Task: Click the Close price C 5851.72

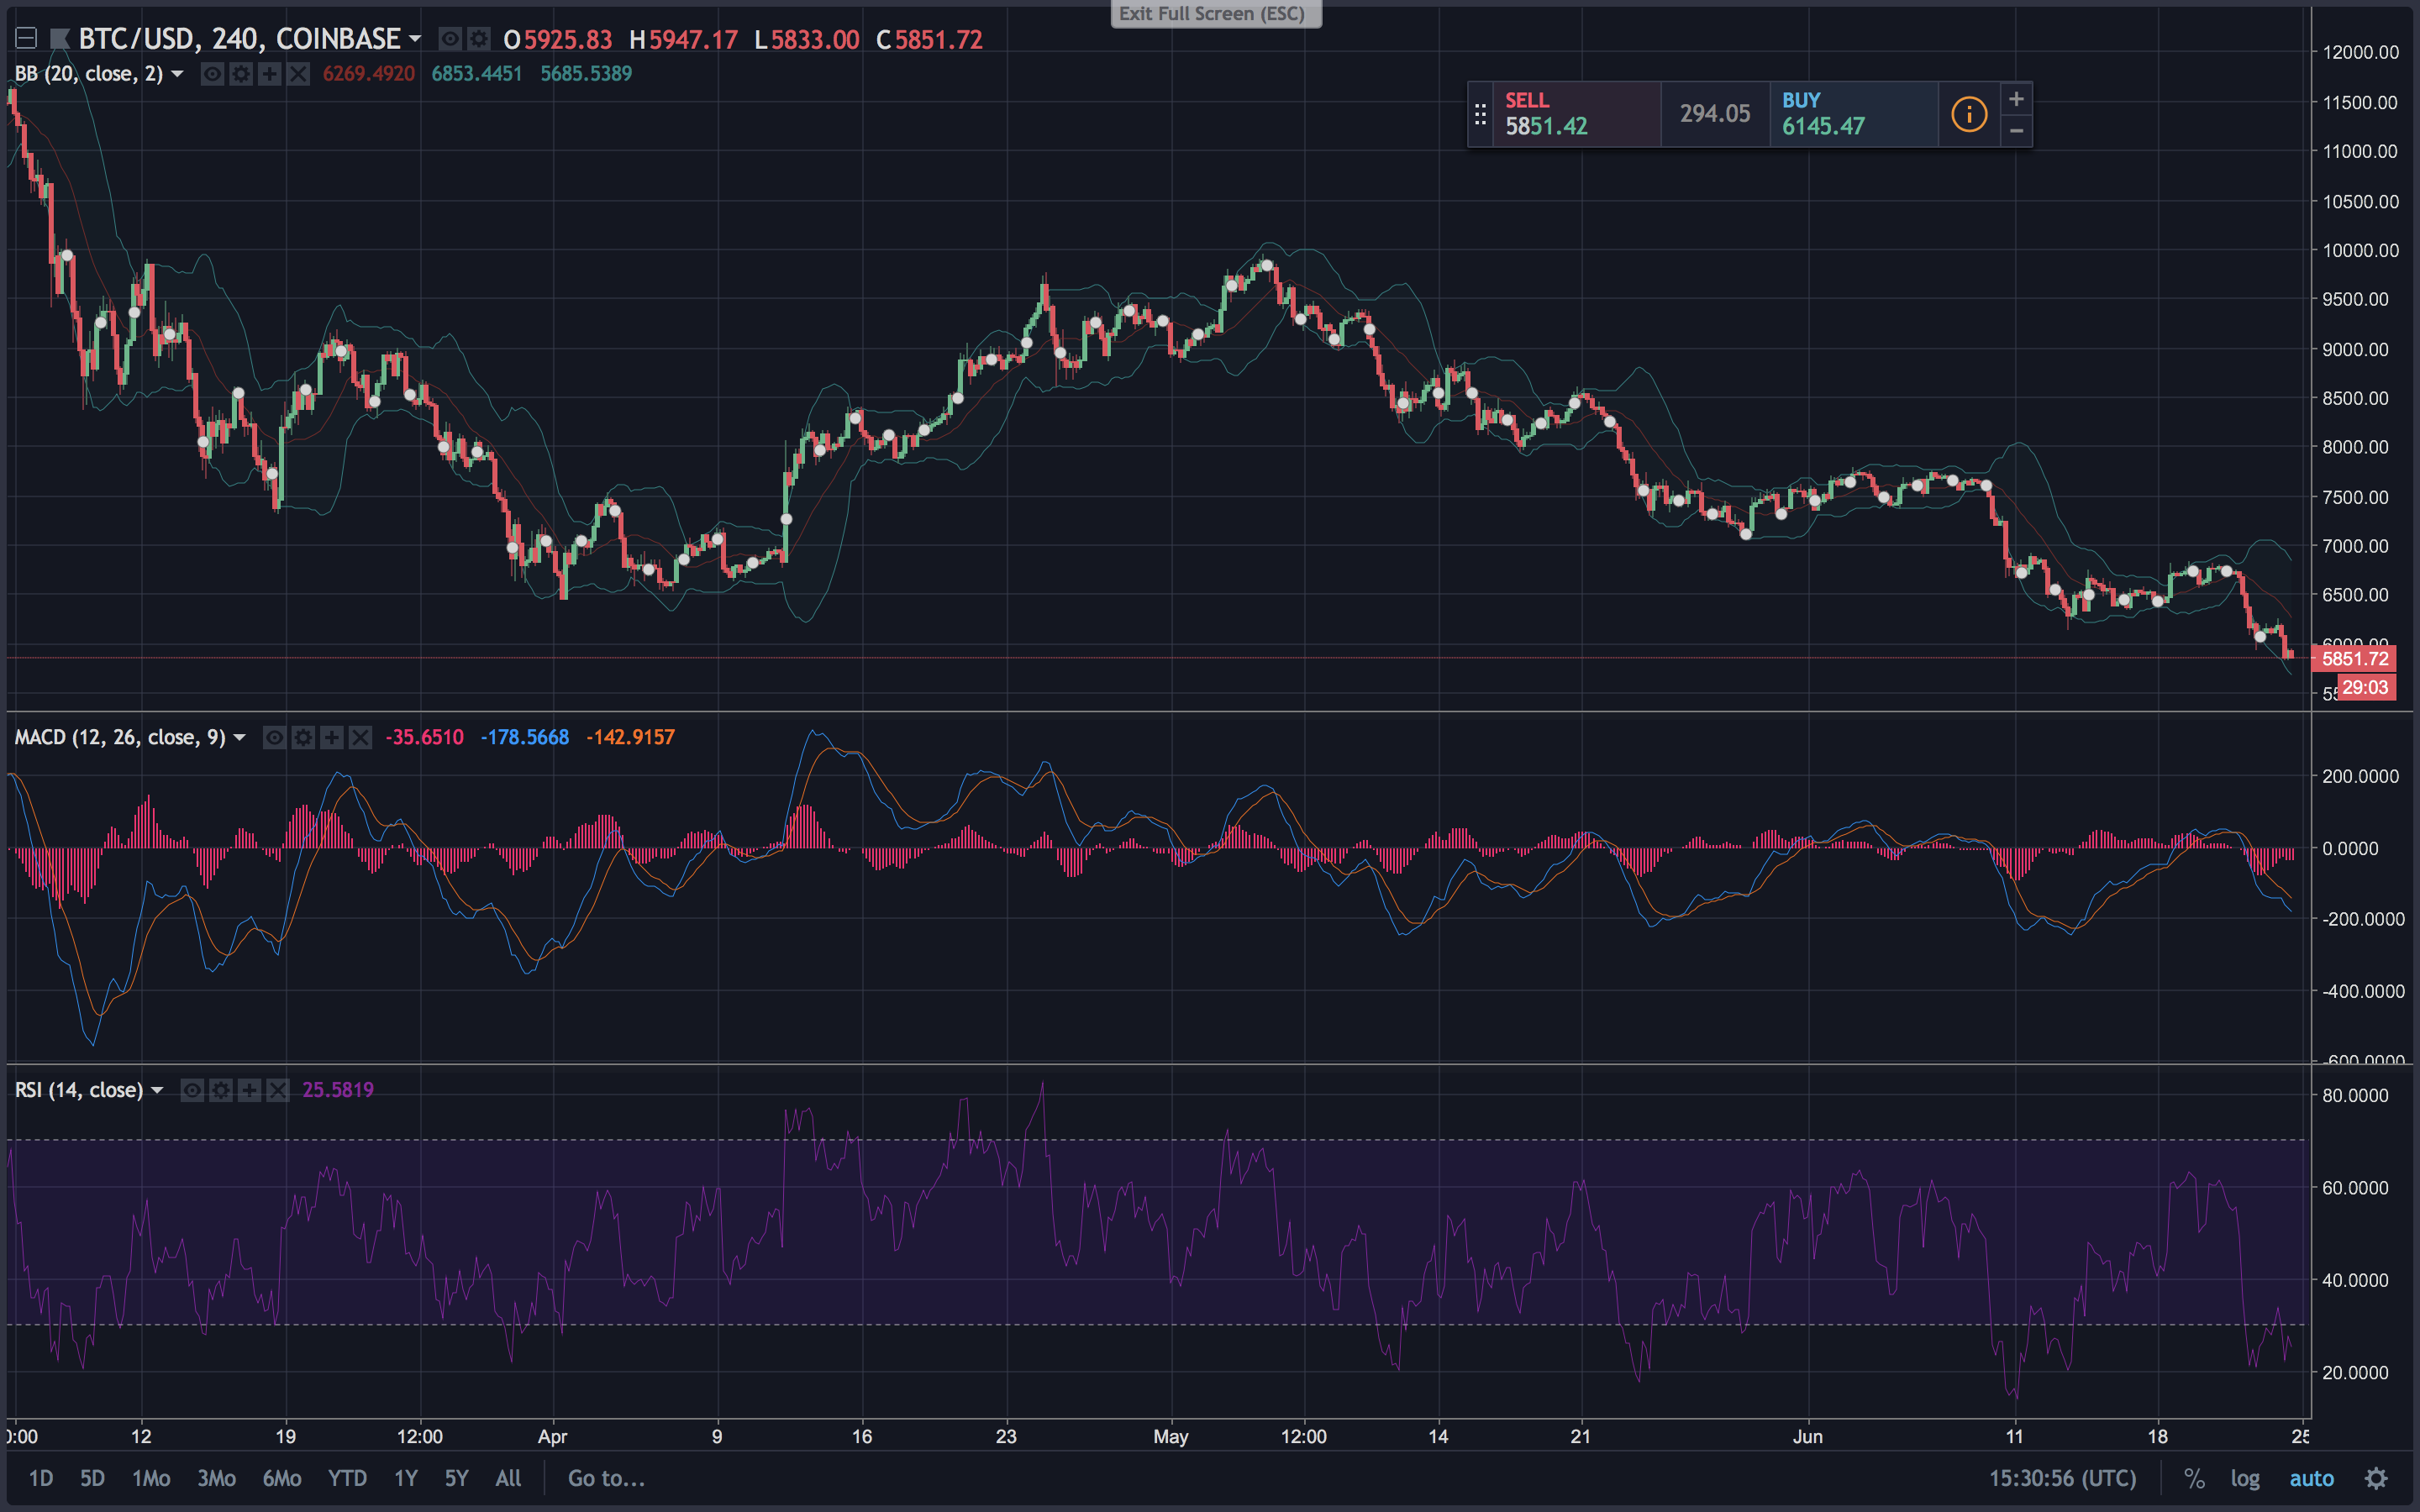Action: tap(930, 39)
